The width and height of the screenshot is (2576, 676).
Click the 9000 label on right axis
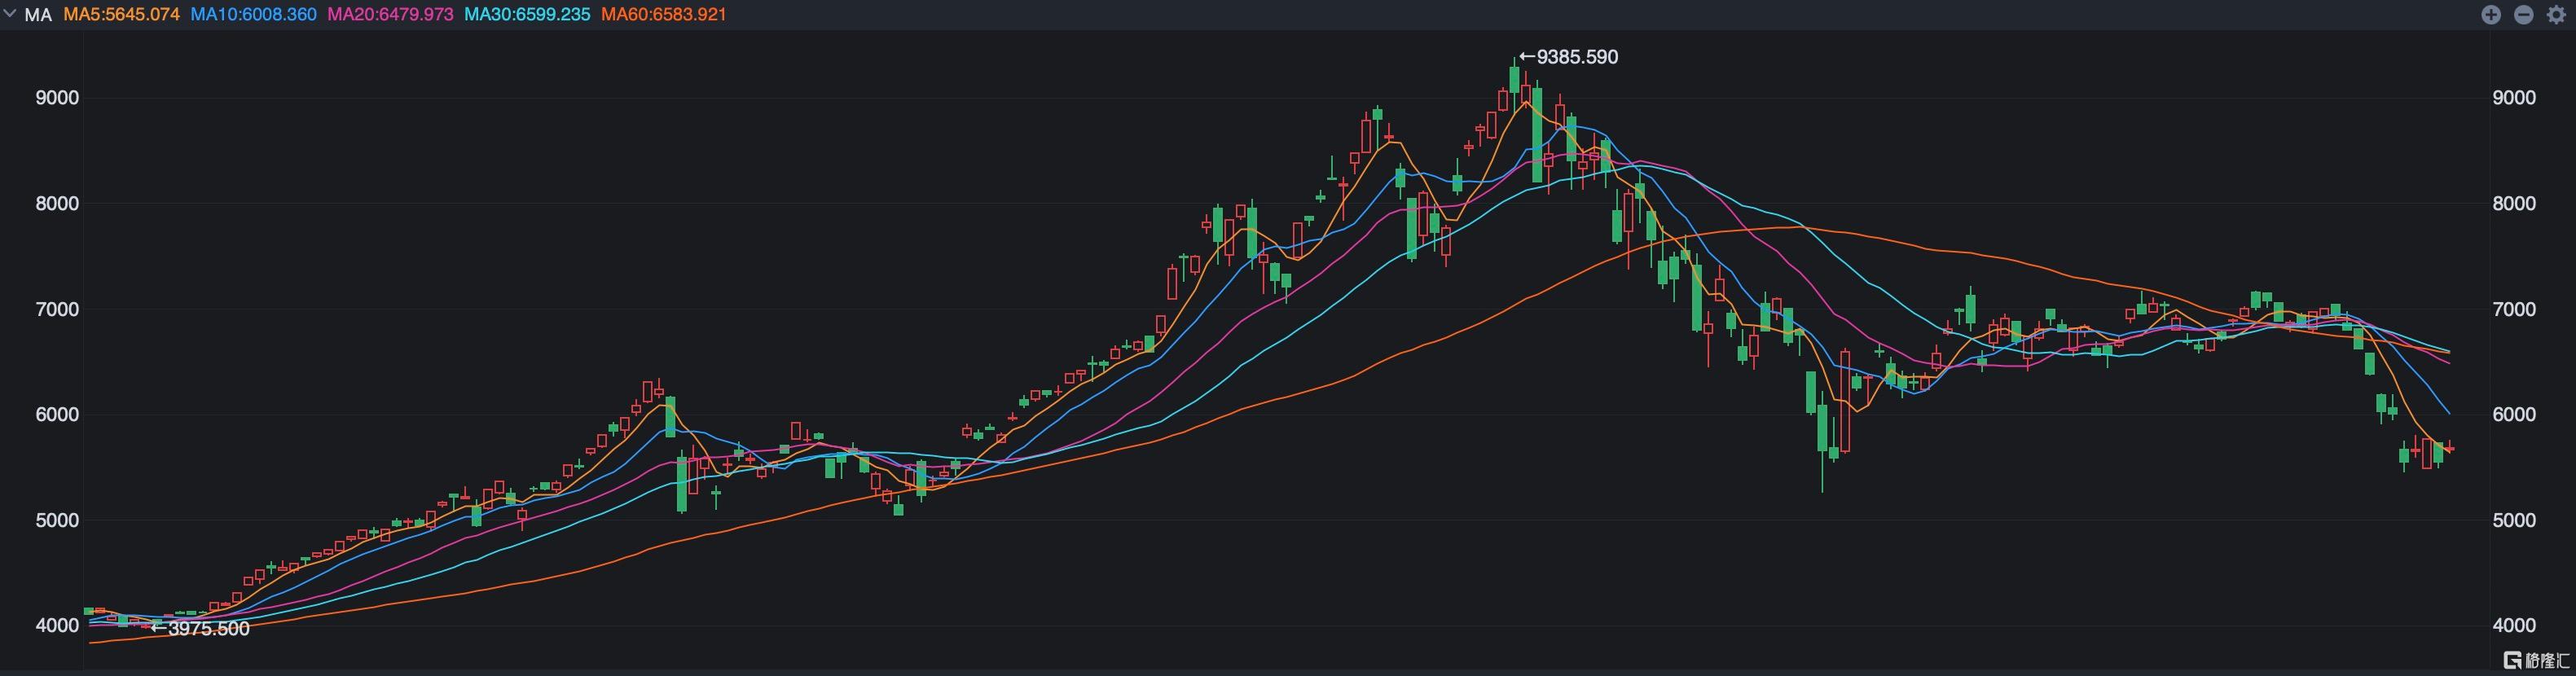tap(2514, 98)
